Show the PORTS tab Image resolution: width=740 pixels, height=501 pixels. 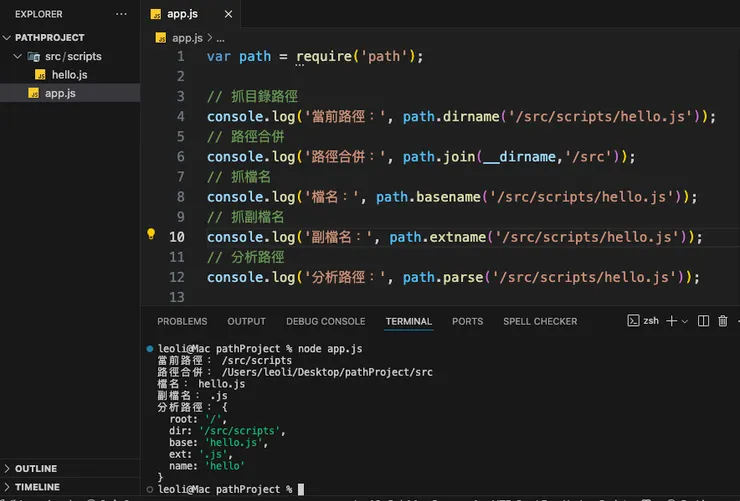click(467, 321)
